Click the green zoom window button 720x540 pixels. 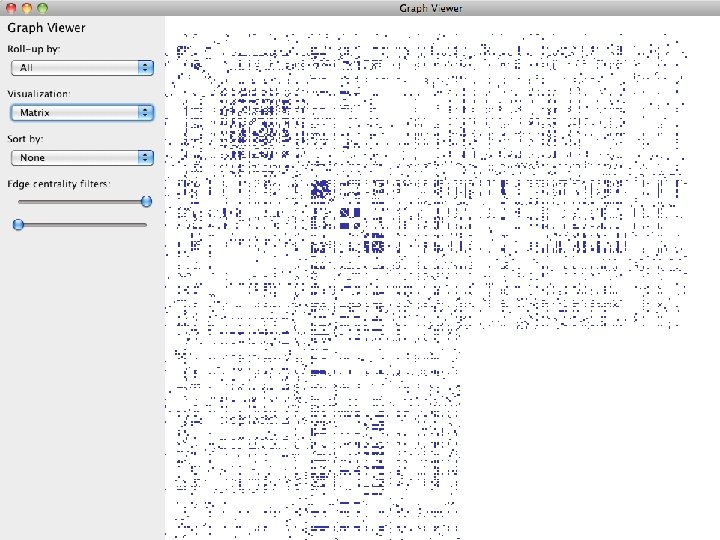[42, 8]
